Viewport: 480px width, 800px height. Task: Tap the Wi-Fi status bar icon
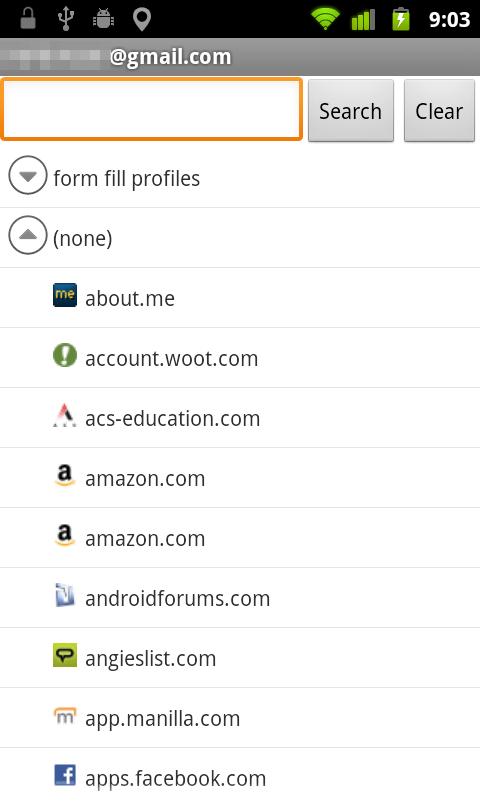[325, 19]
